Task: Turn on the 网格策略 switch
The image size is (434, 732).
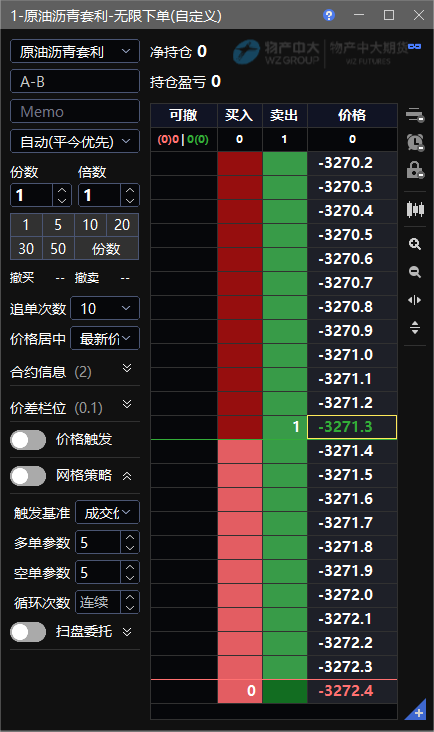Action: (x=28, y=476)
